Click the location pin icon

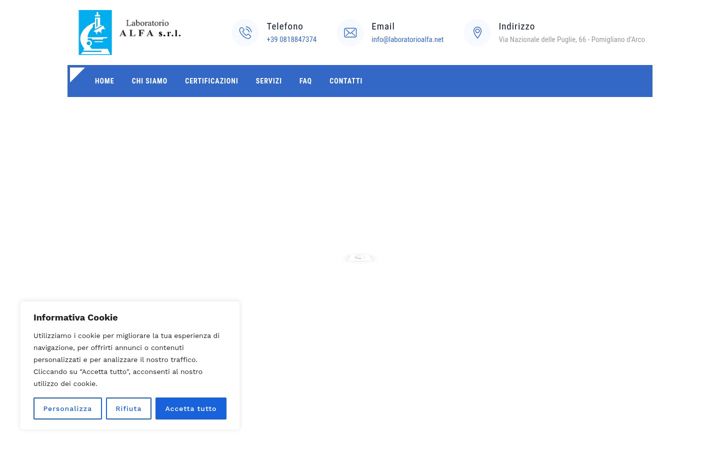click(477, 33)
